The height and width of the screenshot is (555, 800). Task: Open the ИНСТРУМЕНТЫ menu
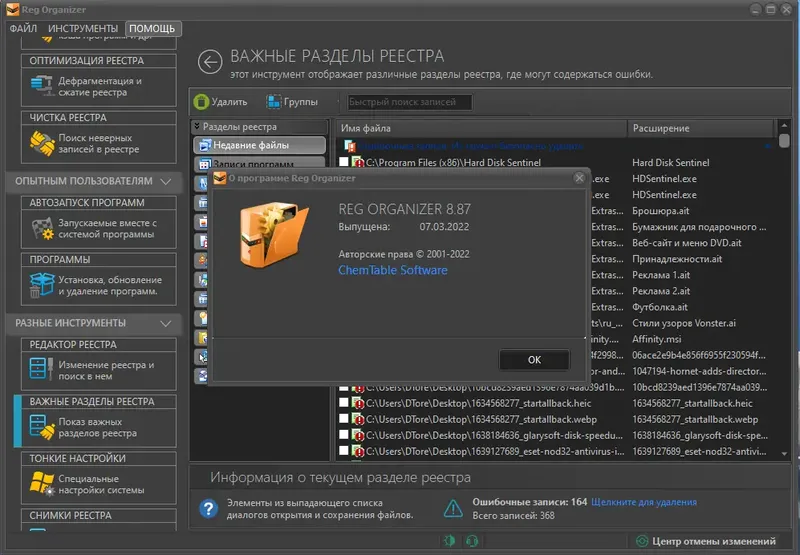point(83,29)
